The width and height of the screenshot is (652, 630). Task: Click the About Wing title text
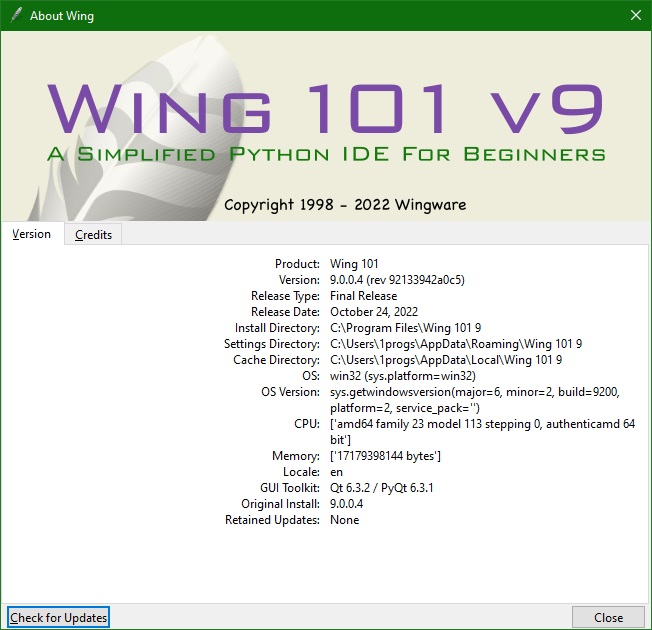(x=62, y=16)
